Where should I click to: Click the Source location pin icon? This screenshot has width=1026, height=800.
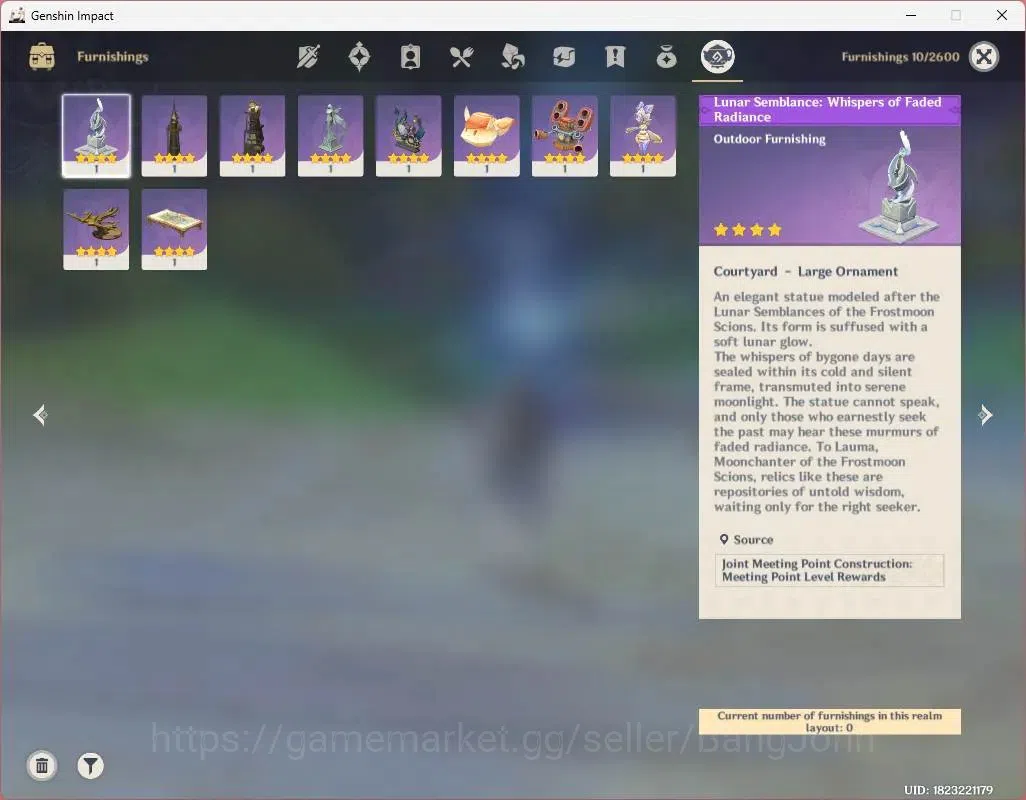[724, 539]
